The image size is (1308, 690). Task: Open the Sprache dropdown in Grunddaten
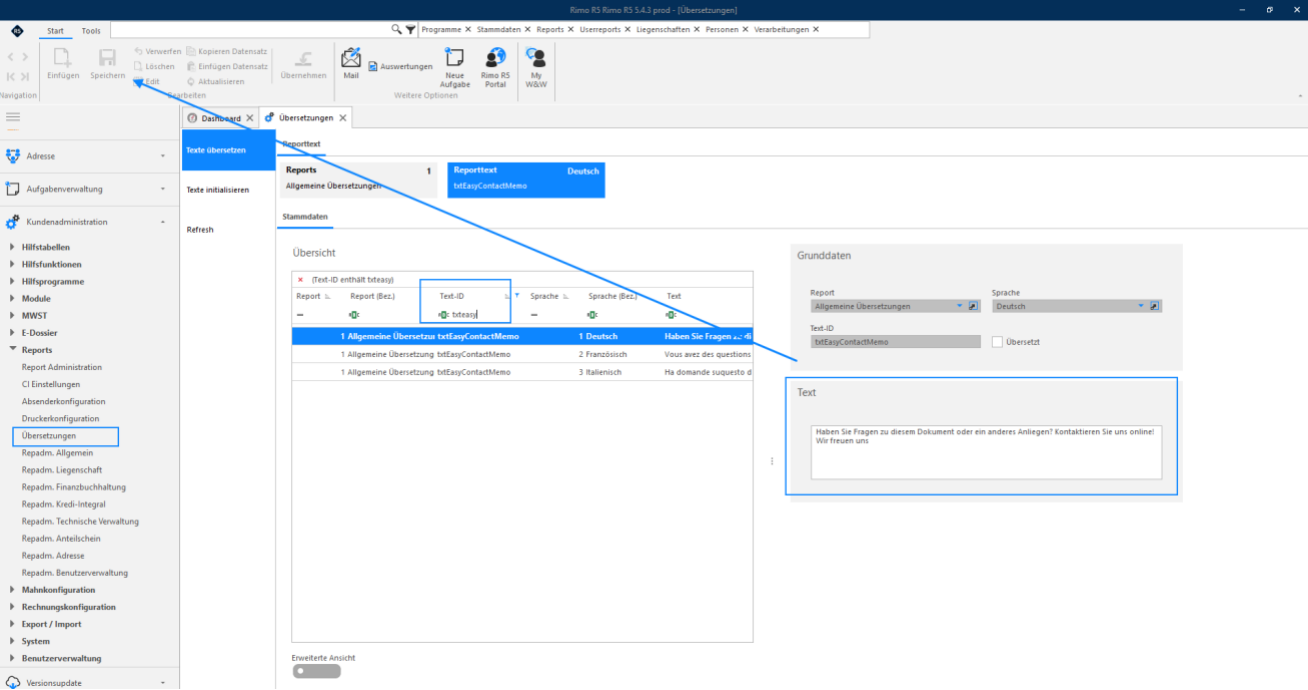[x=1142, y=307]
